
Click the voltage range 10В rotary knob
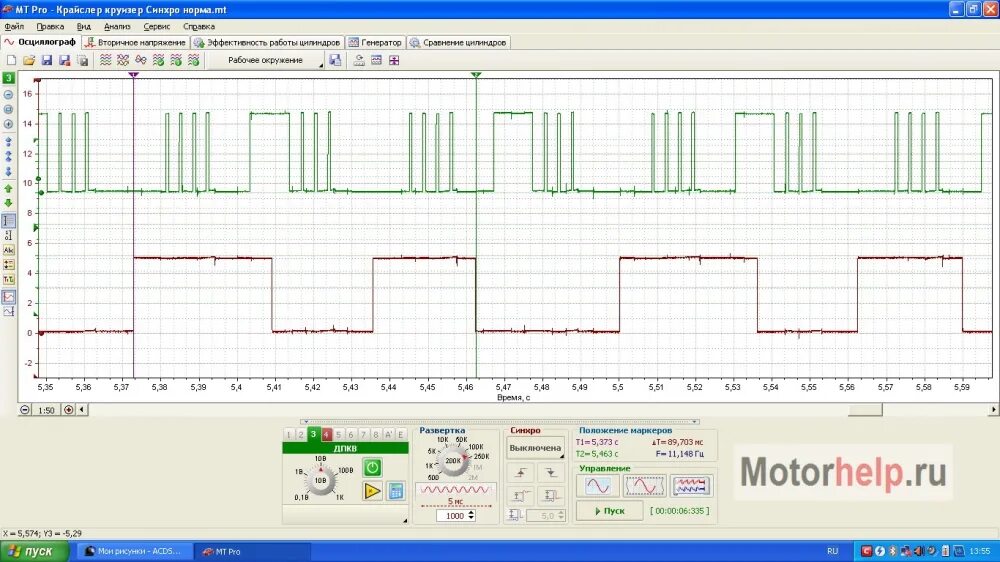[320, 480]
